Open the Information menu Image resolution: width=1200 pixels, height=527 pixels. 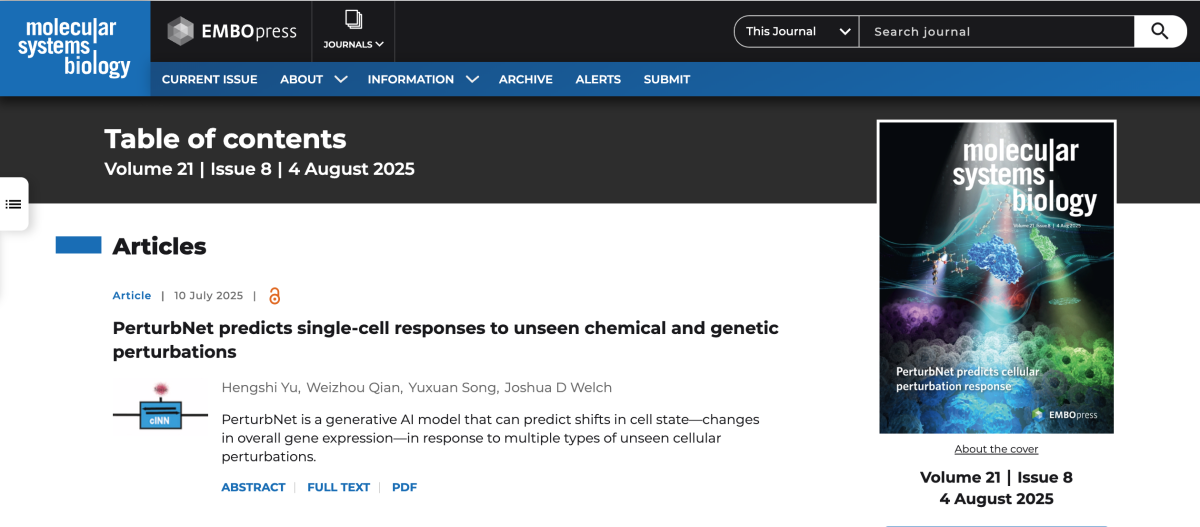click(x=411, y=79)
